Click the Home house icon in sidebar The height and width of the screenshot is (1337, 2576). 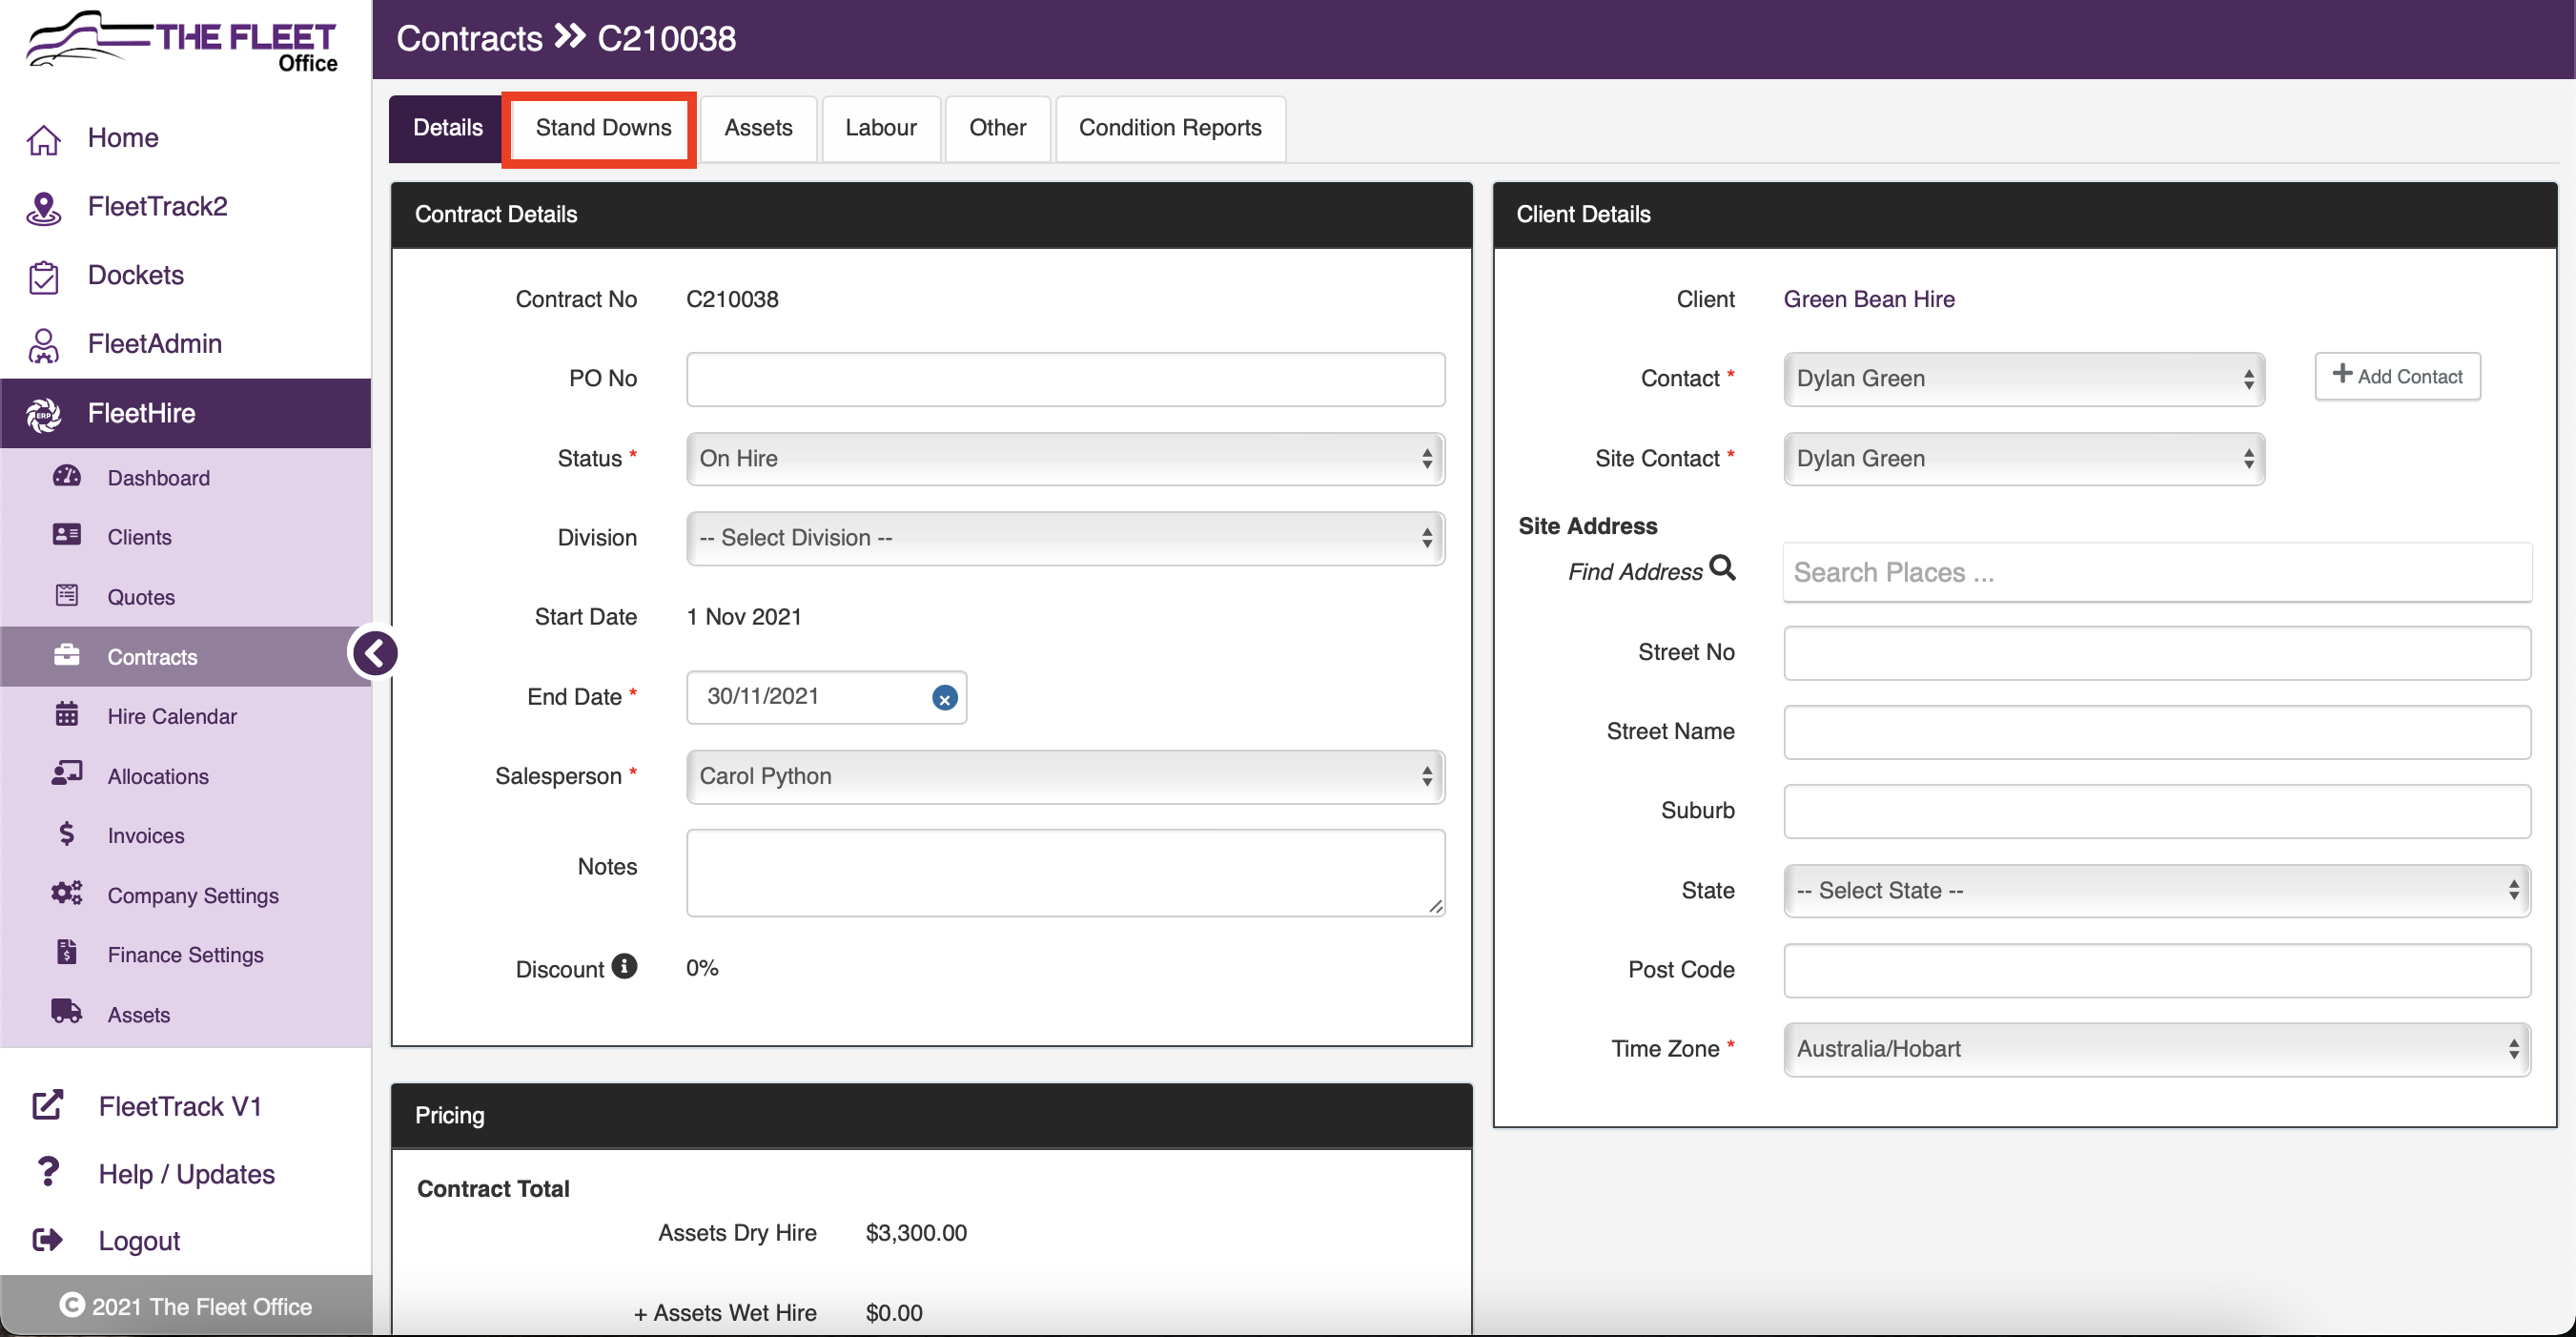(x=43, y=139)
